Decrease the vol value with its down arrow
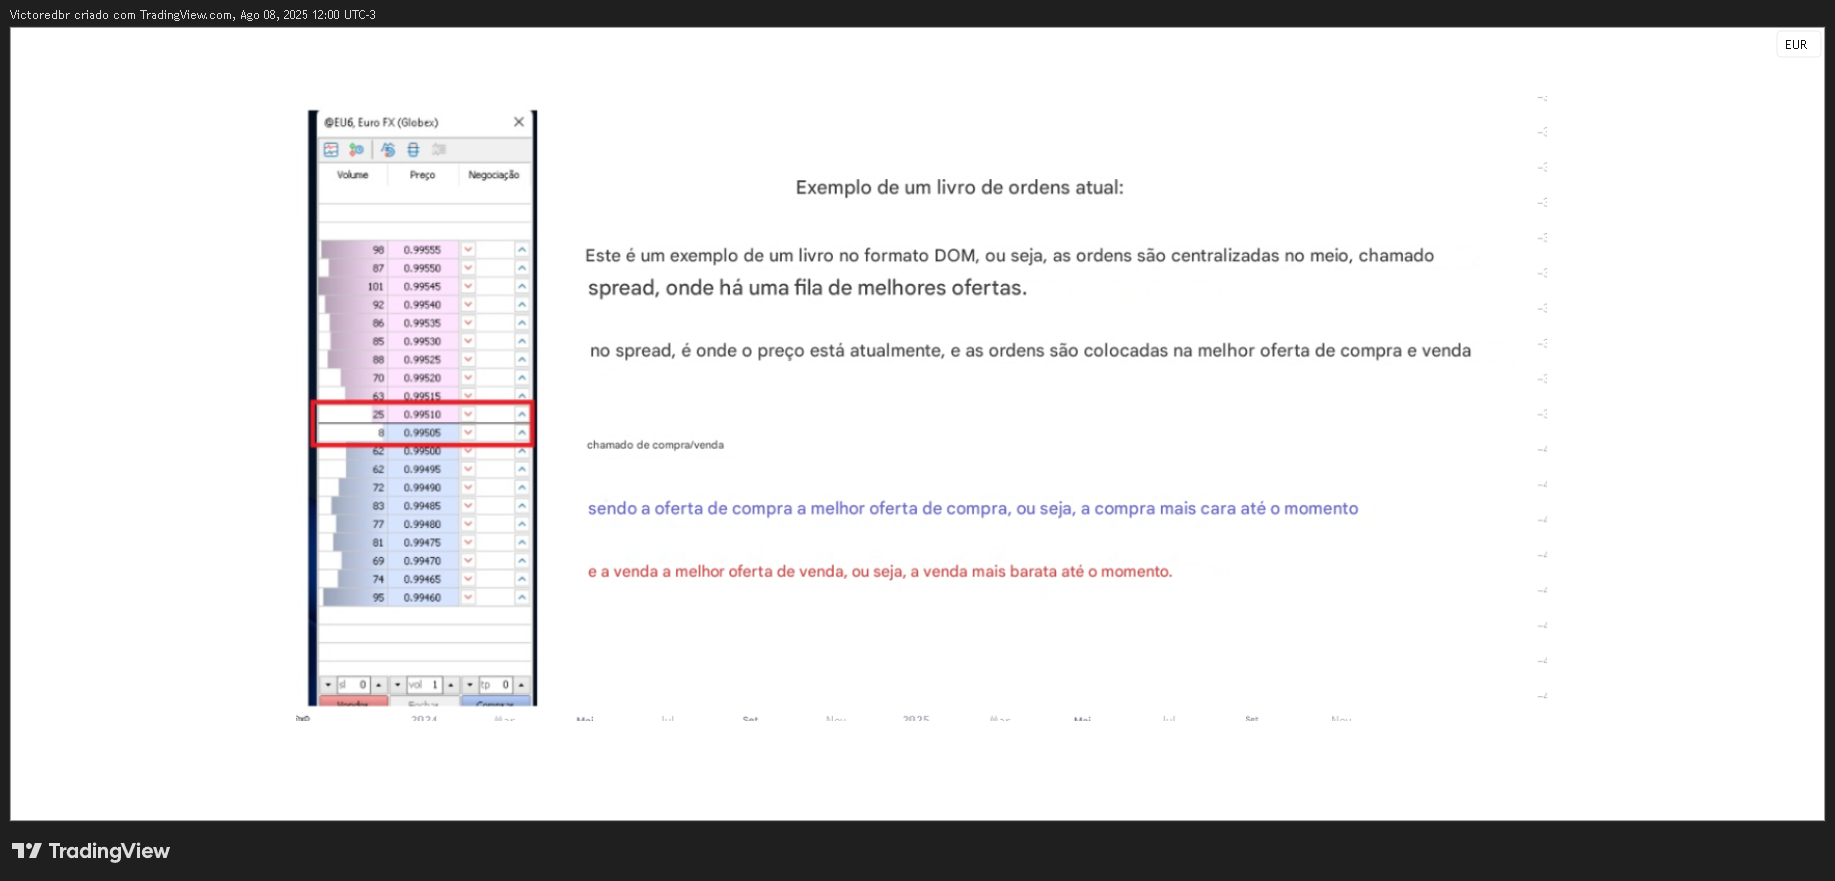1835x881 pixels. (x=398, y=685)
